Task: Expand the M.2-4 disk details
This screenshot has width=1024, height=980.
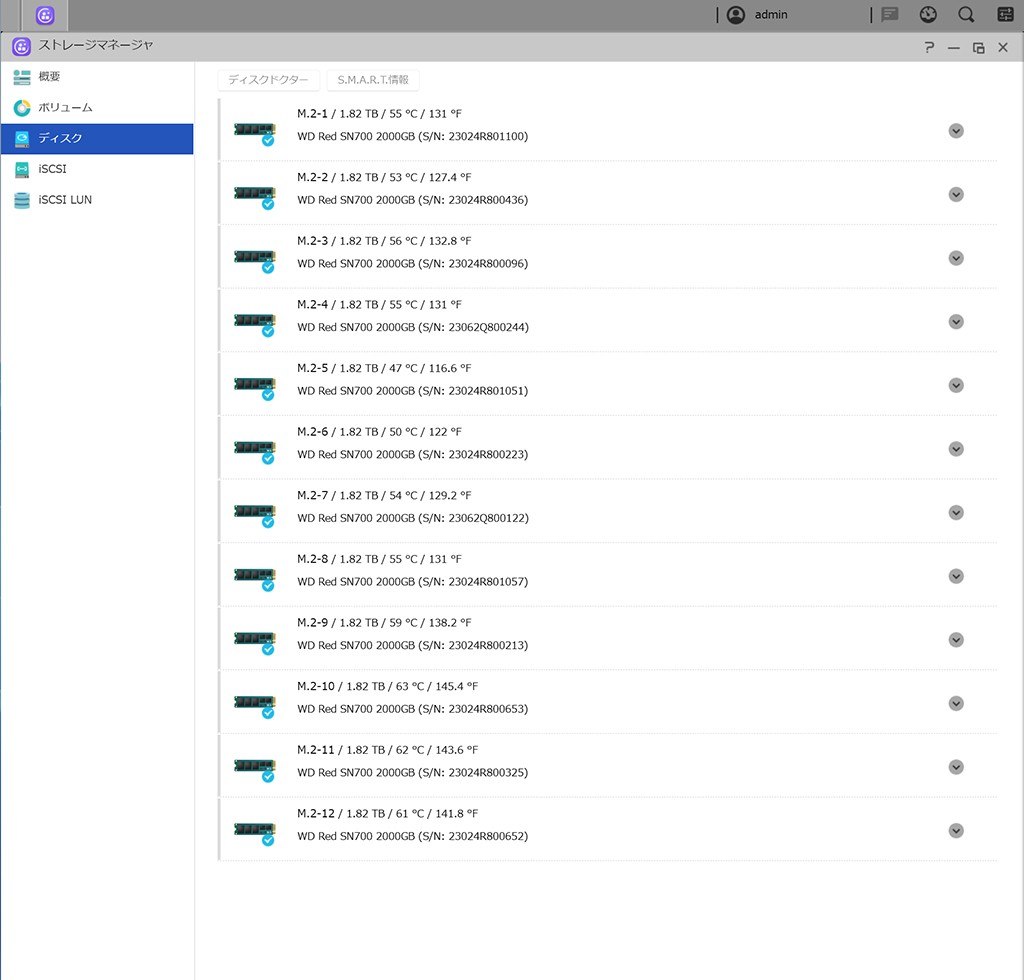Action: (956, 322)
